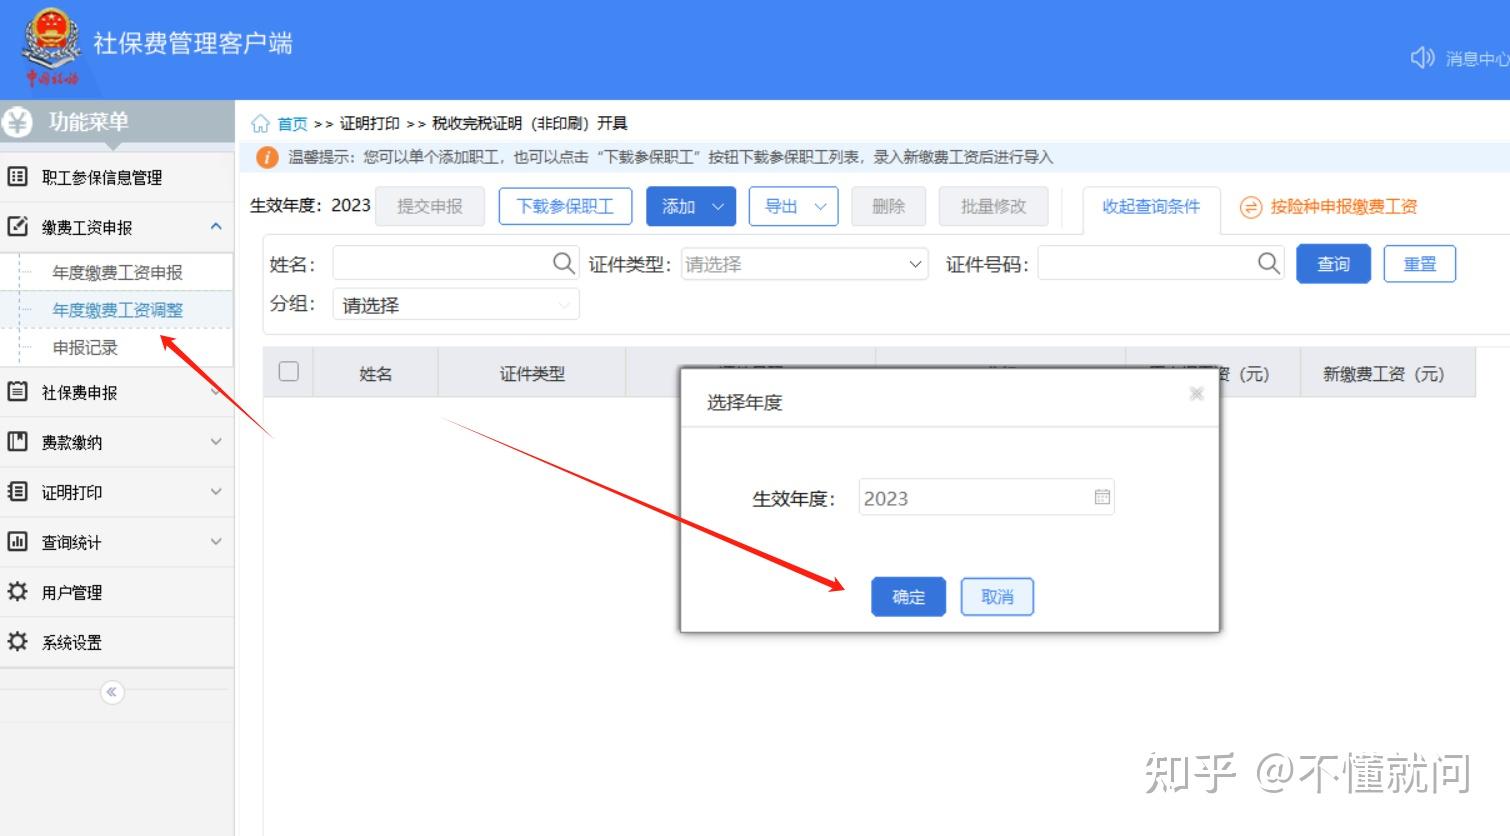Click the 重置 button

(1419, 264)
